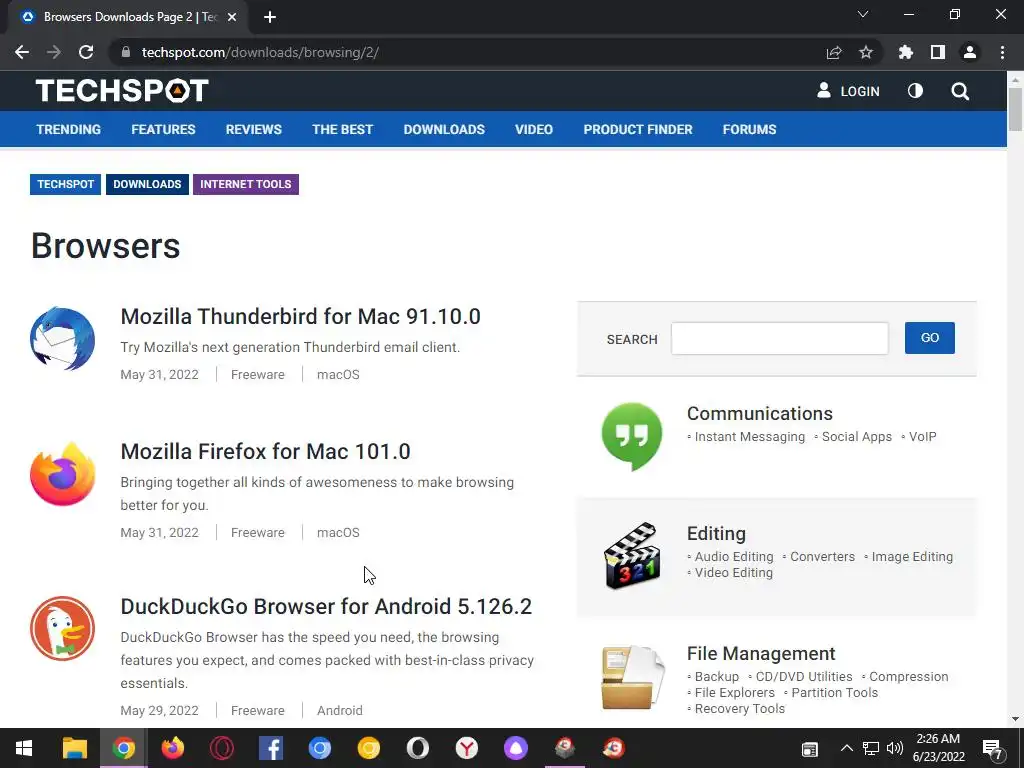Open the Editing category heading
This screenshot has width=1024, height=768.
pyautogui.click(x=716, y=534)
